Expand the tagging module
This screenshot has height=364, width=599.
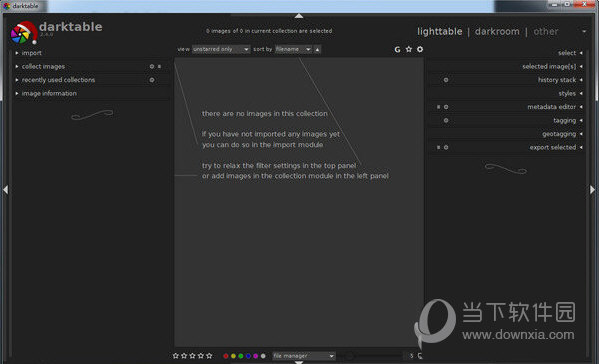[507, 120]
